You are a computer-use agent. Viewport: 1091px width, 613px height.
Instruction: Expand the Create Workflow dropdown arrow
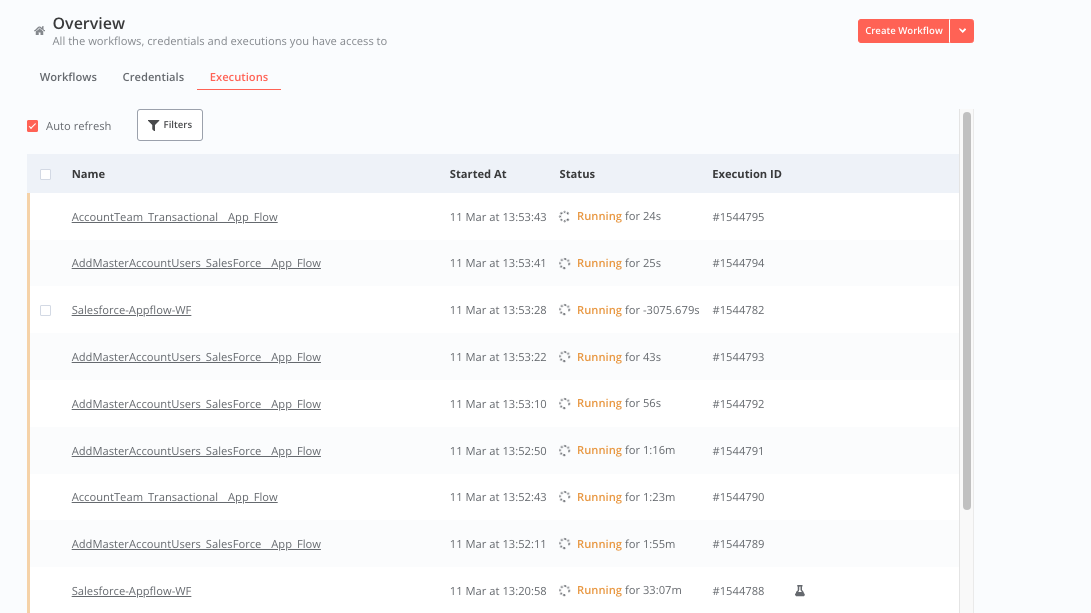(x=962, y=31)
